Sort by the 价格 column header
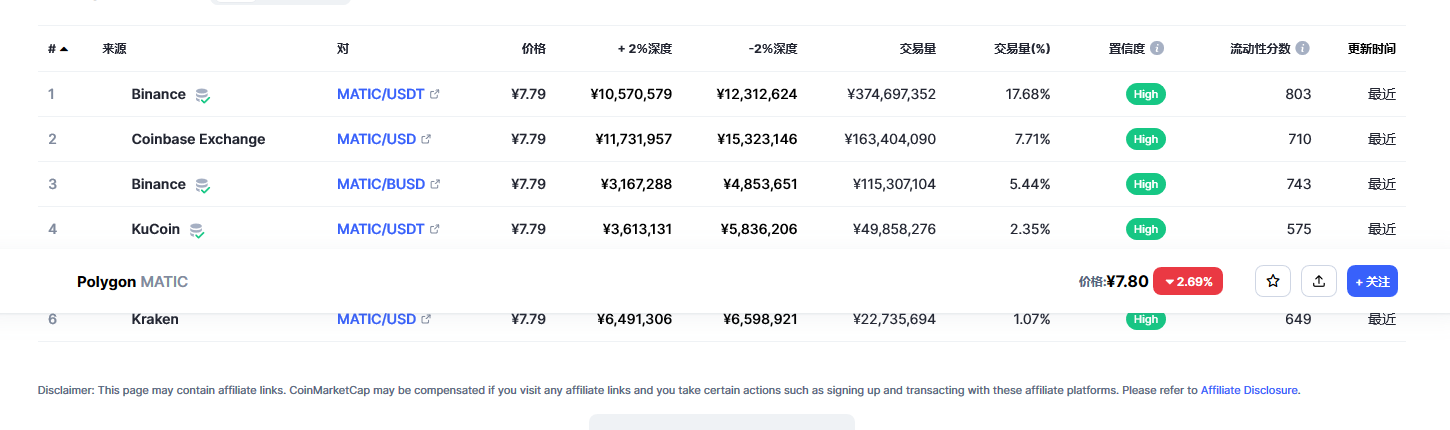This screenshot has height=430, width=1450. [x=533, y=48]
